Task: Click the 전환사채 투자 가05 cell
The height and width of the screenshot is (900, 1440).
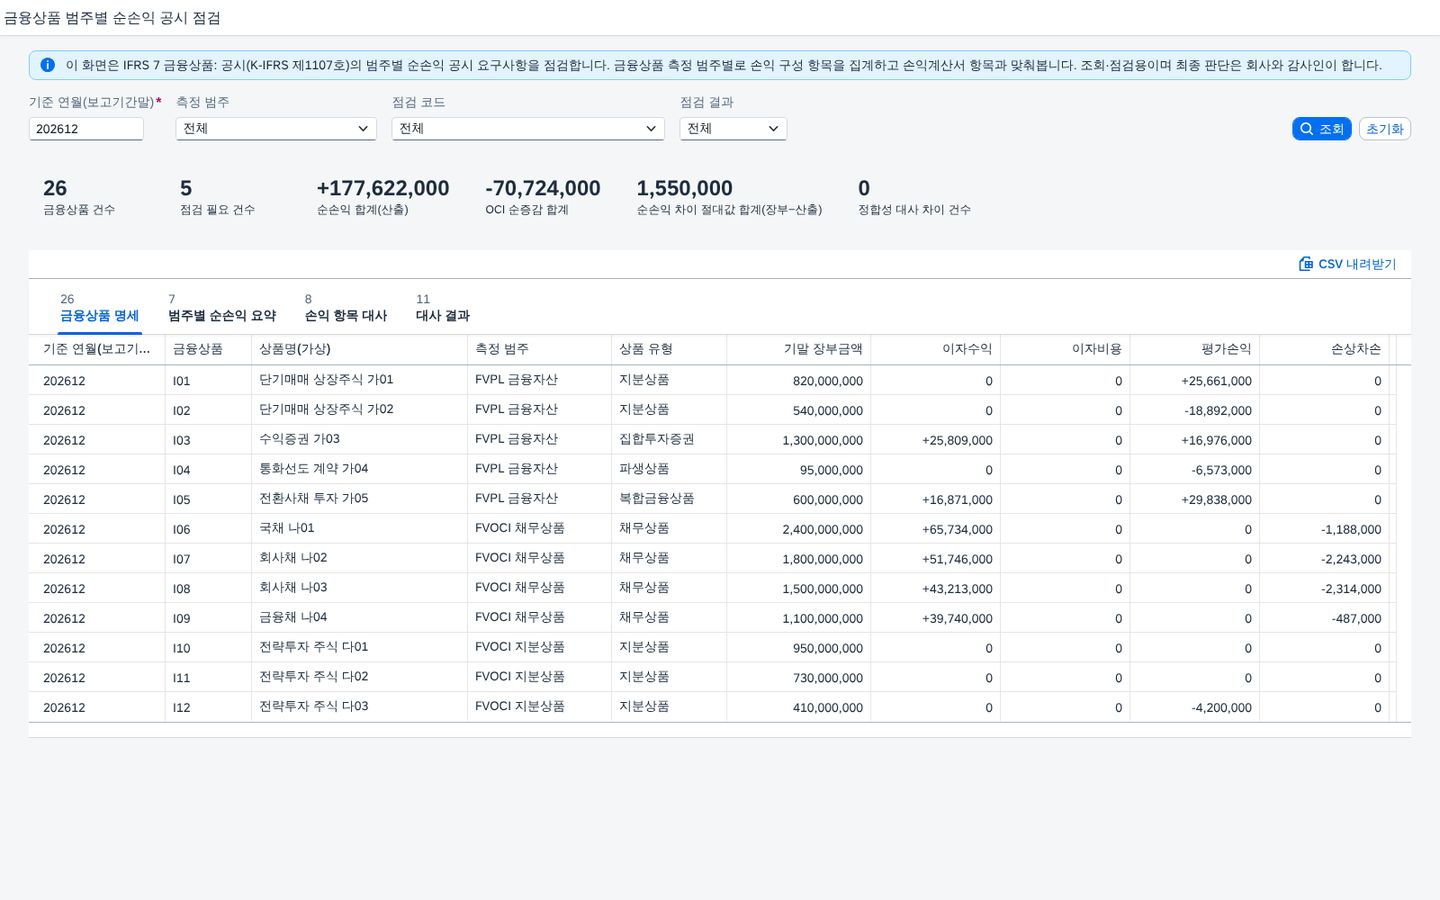Action: click(x=359, y=499)
